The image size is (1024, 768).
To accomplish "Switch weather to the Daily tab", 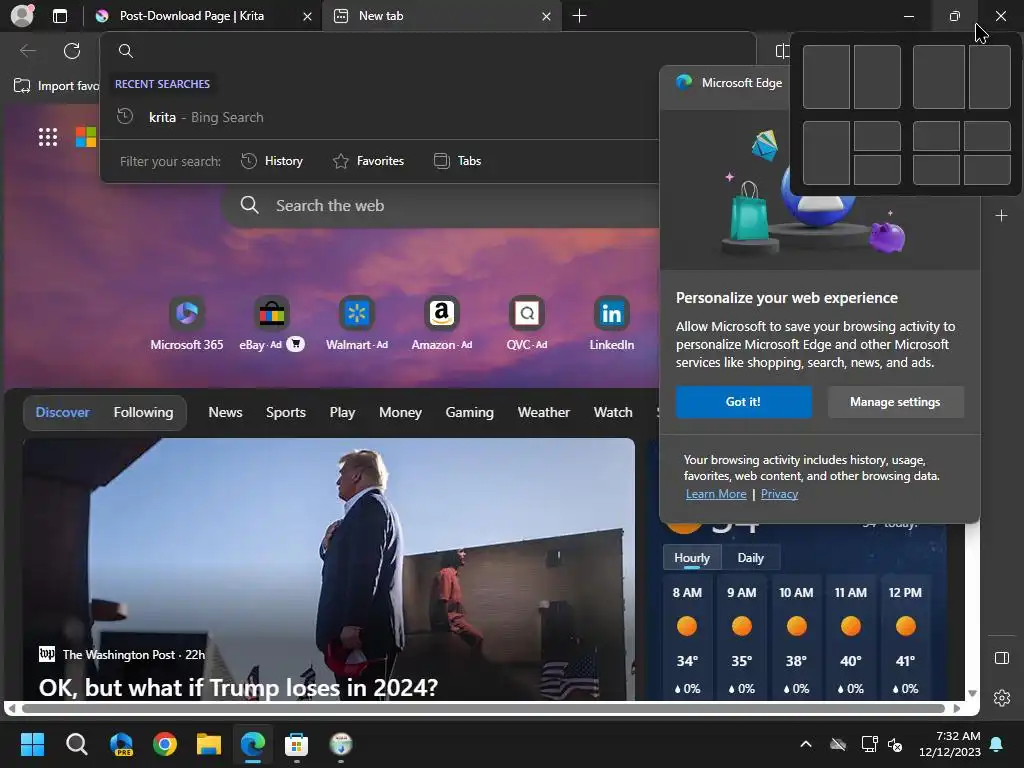I will (x=750, y=558).
